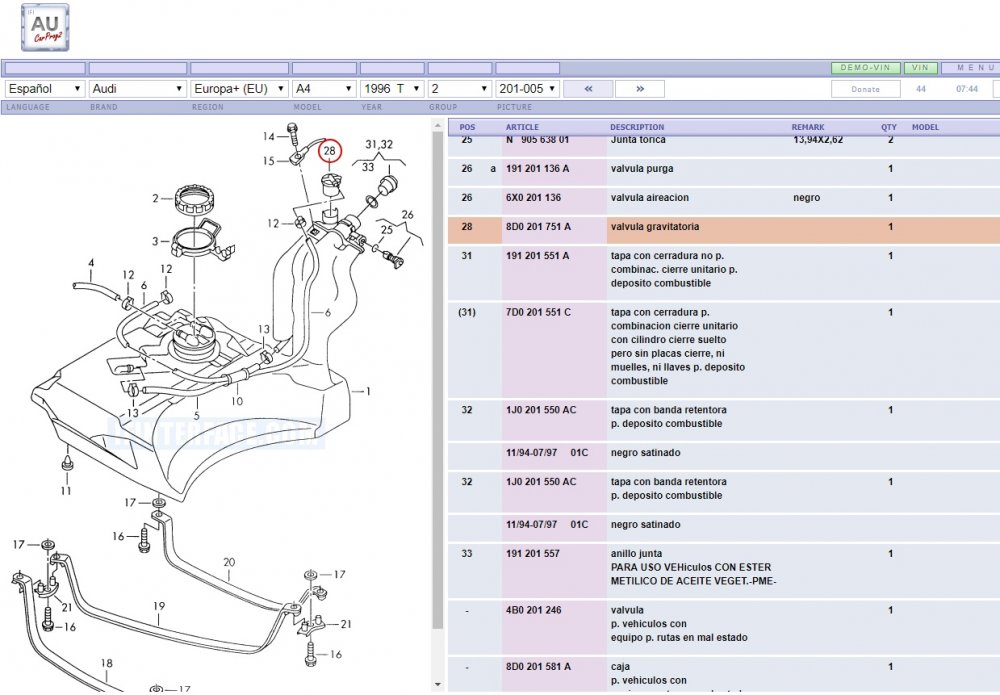Open the Group dropdown showing 2
The width and height of the screenshot is (1000, 695).
[459, 89]
